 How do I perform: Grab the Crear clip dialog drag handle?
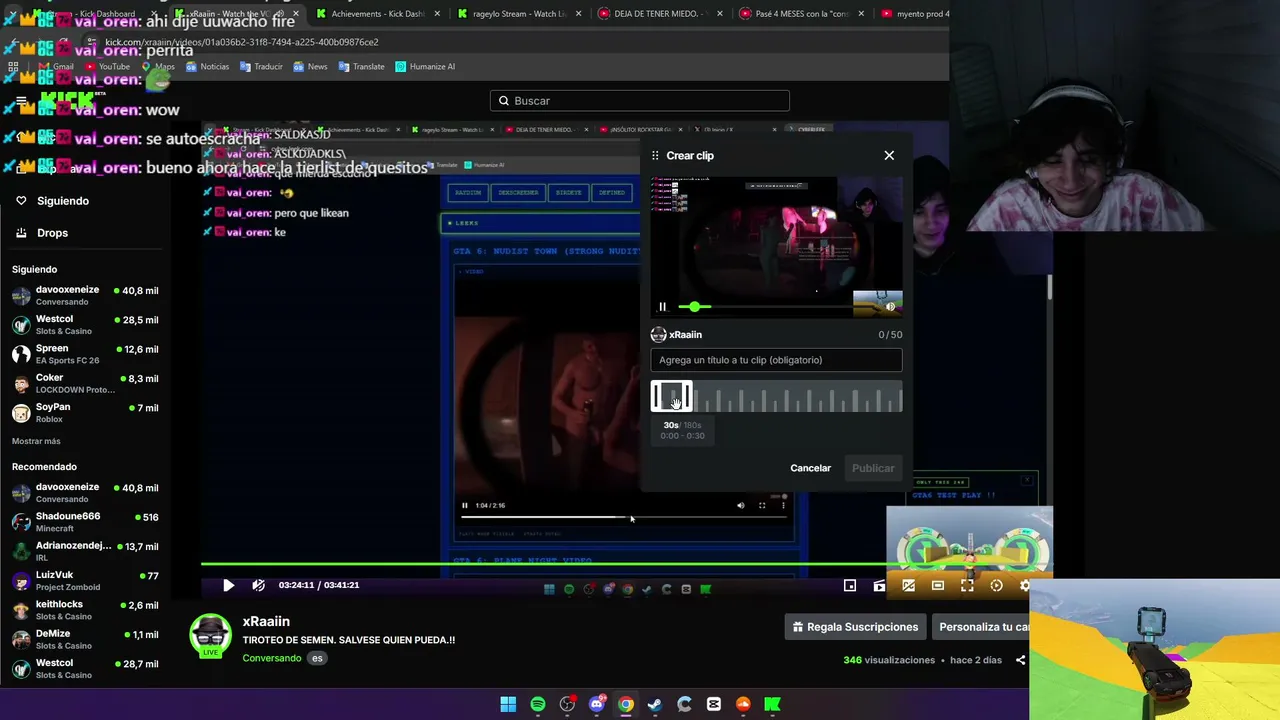click(x=655, y=155)
